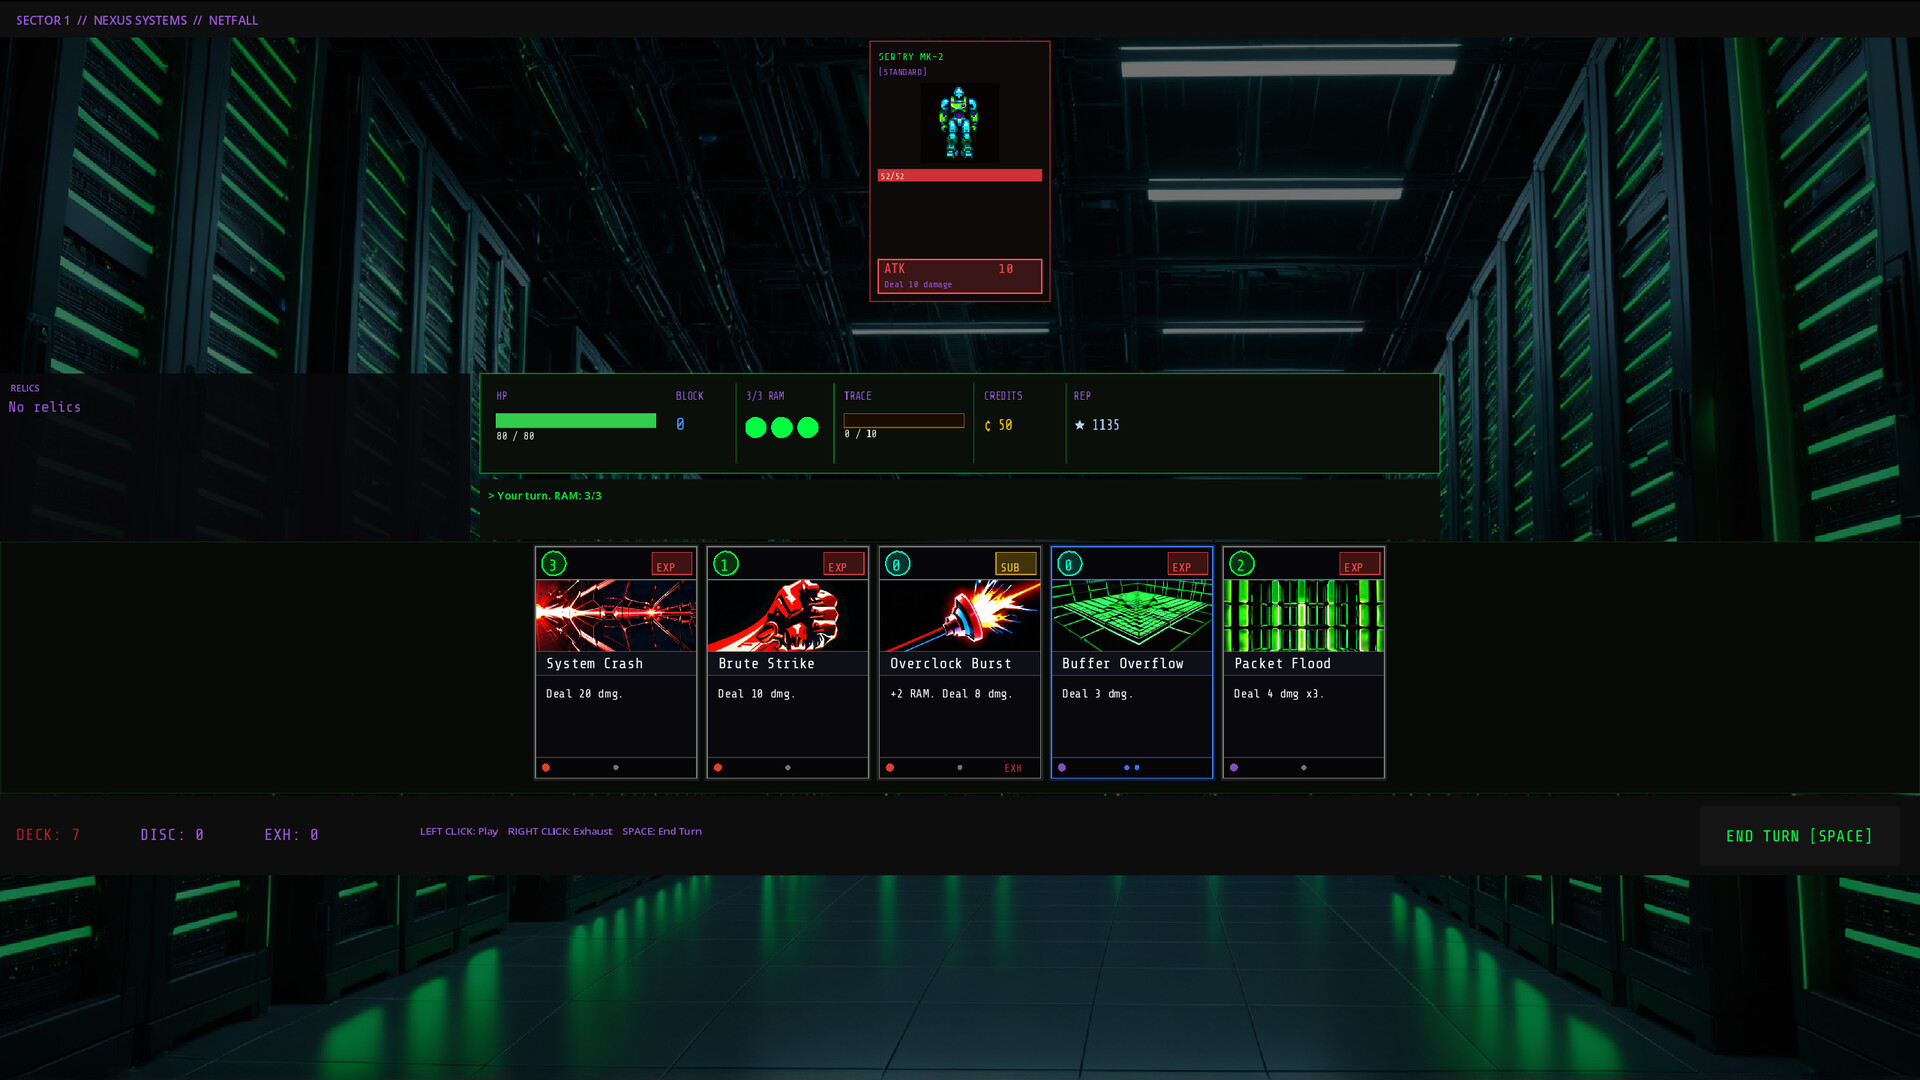Screen dimensions: 1920x1080
Task: Click the End Turn button
Action: pyautogui.click(x=1798, y=836)
